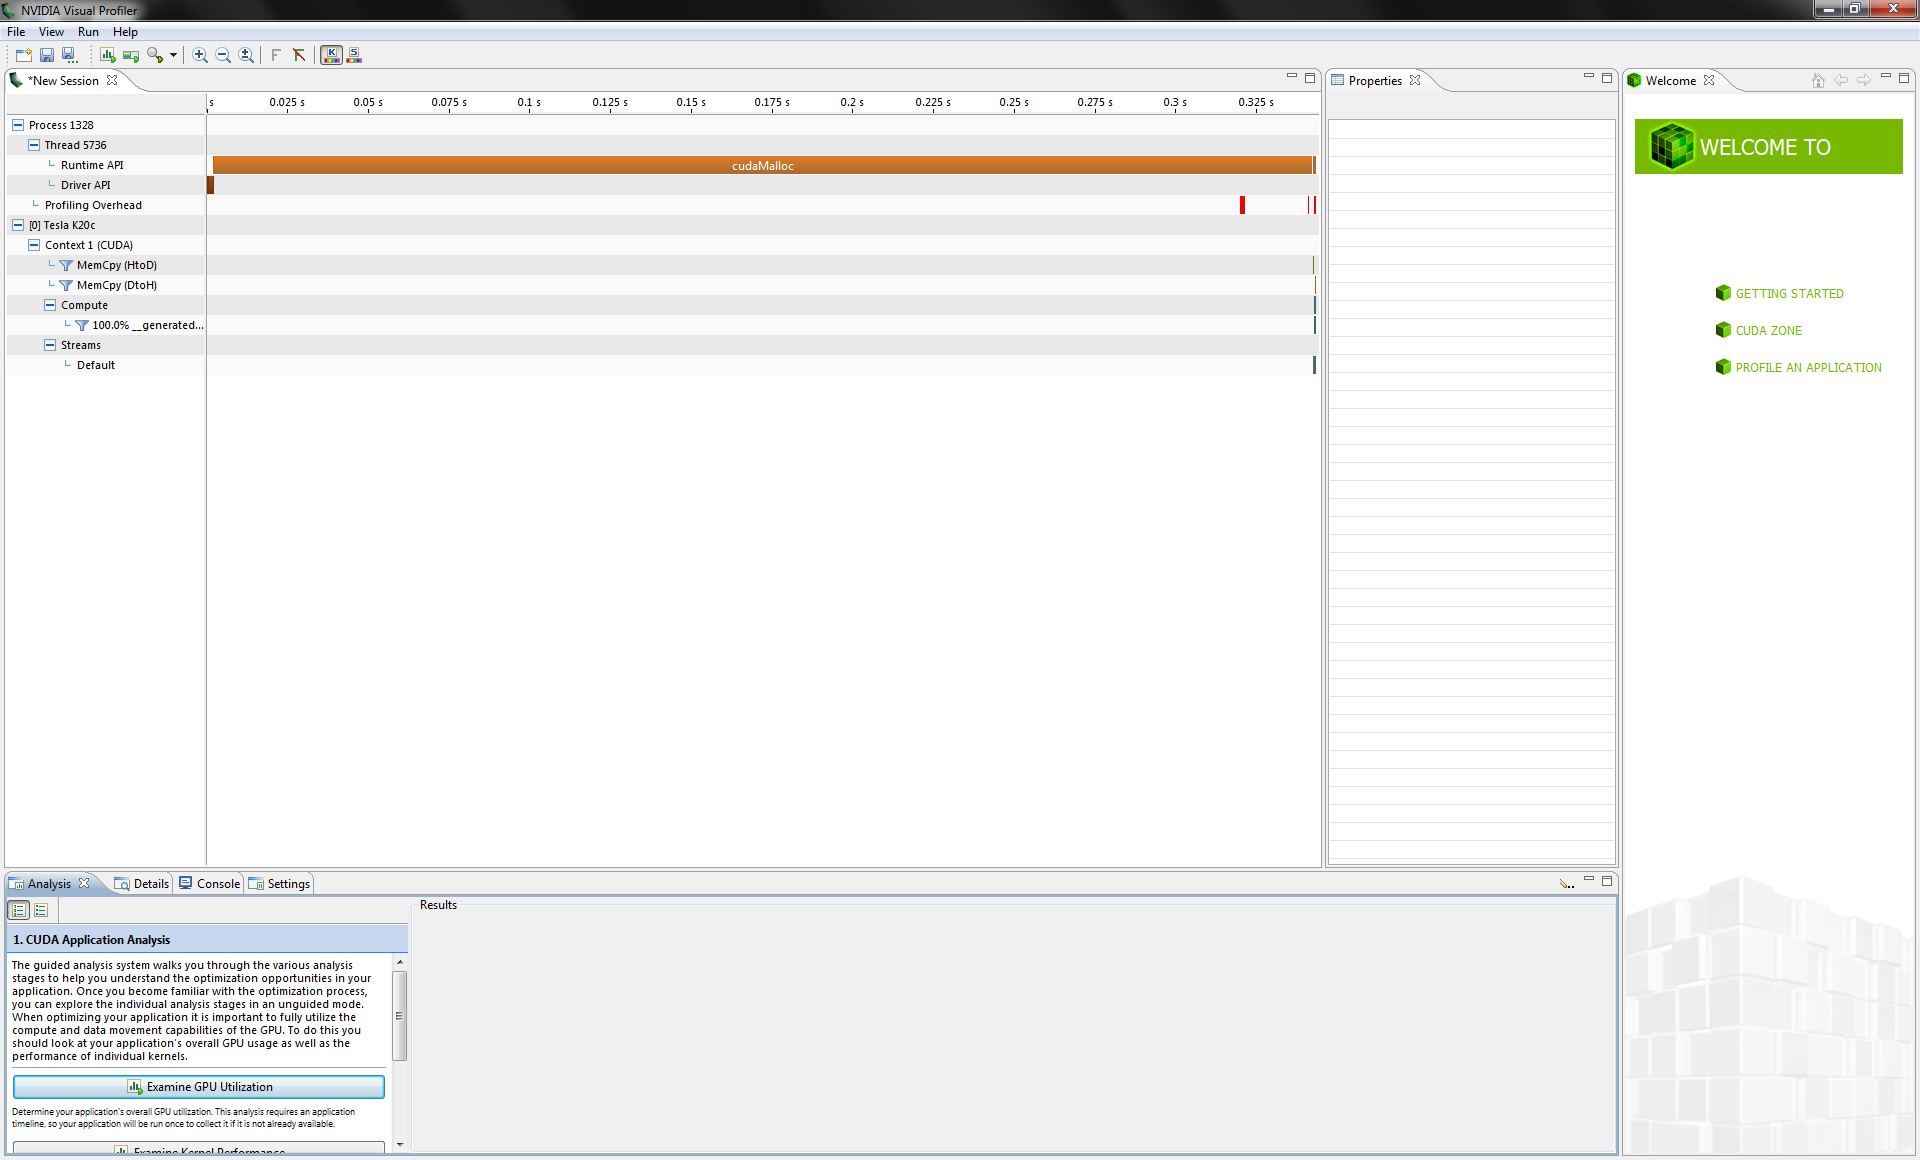The height and width of the screenshot is (1160, 1920).
Task: Click Examine GPU Utilization button
Action: (x=199, y=1087)
